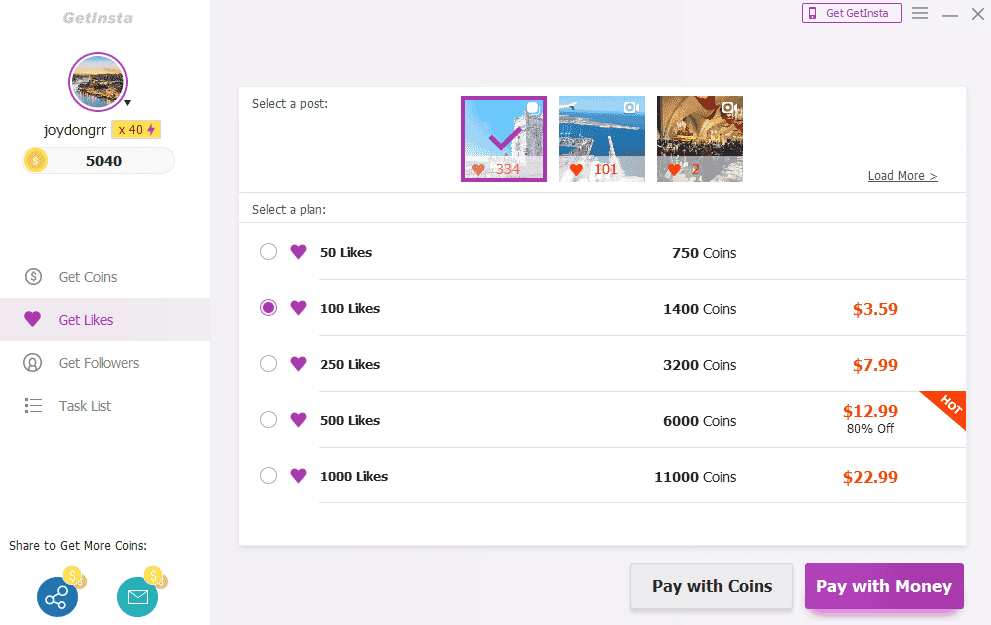Click the gold coin icon beside the 5040 balance
Image resolution: width=991 pixels, height=625 pixels.
[x=36, y=160]
